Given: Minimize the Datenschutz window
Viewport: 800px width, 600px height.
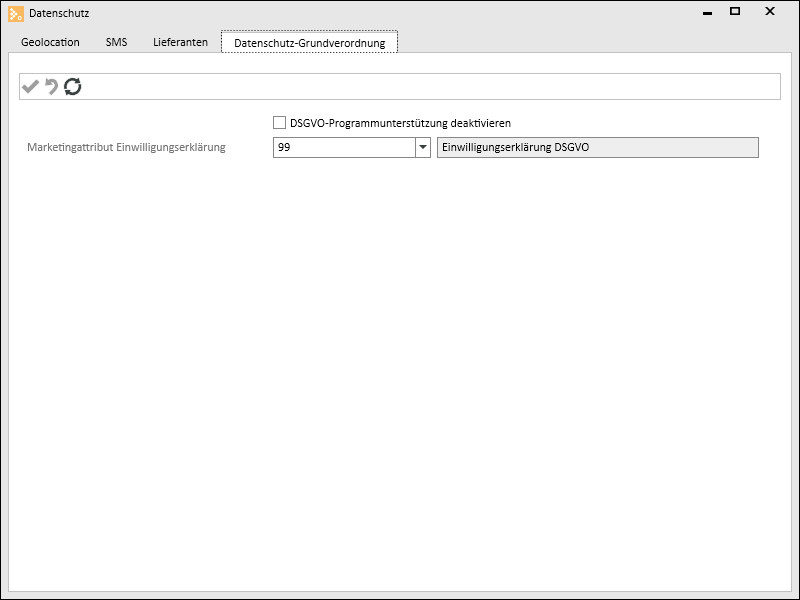Looking at the screenshot, I should [707, 12].
